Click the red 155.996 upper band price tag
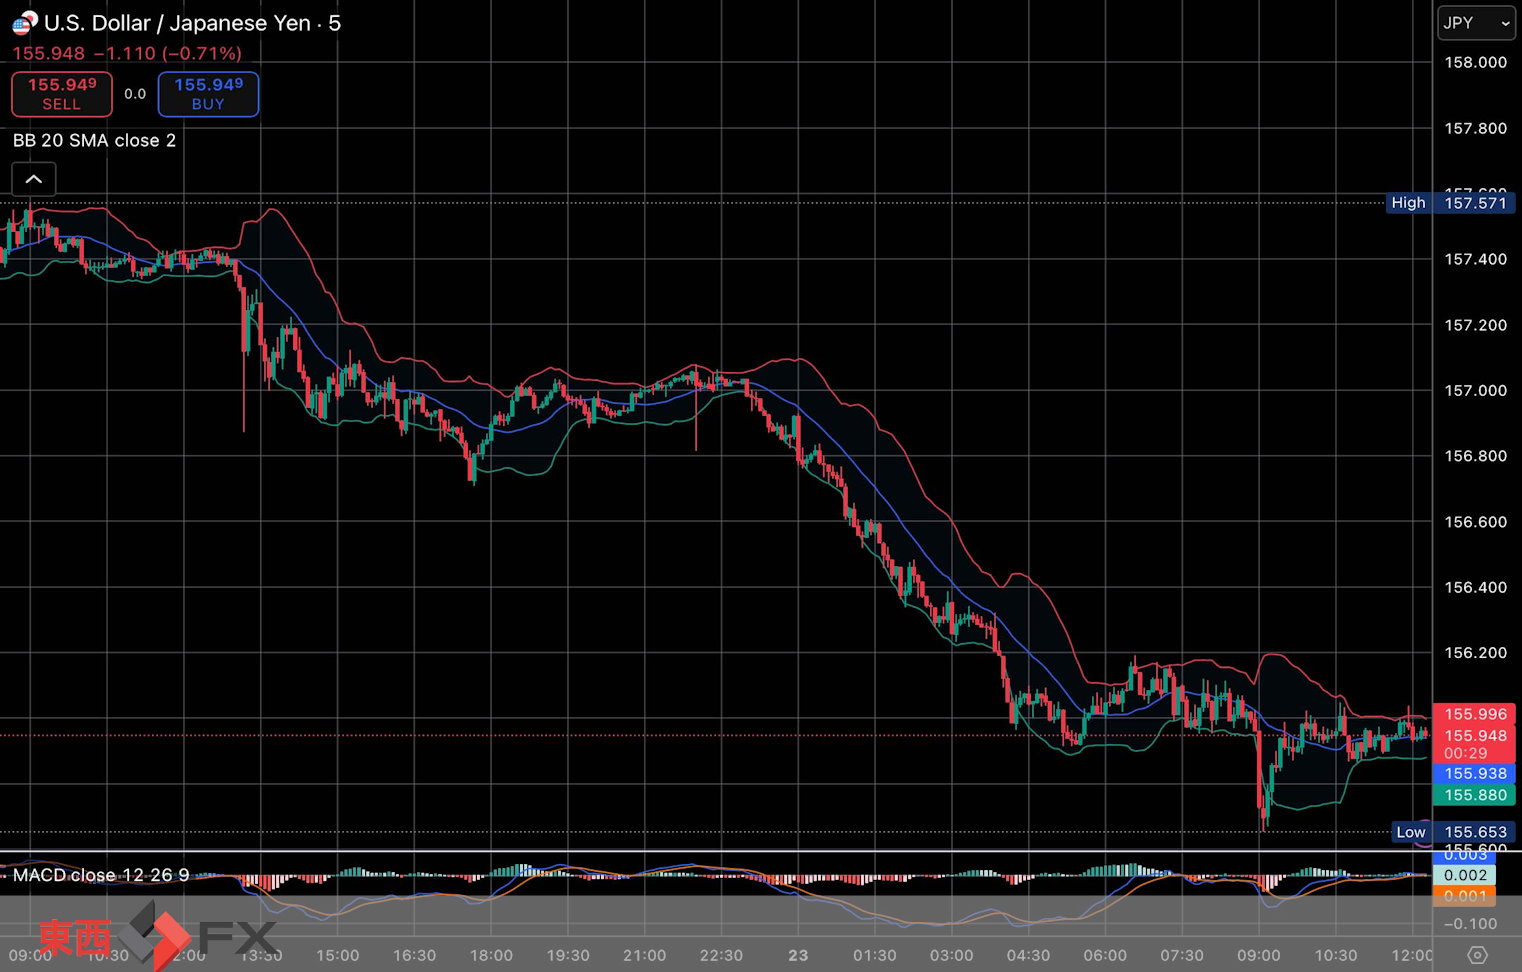The height and width of the screenshot is (972, 1522). [1475, 714]
